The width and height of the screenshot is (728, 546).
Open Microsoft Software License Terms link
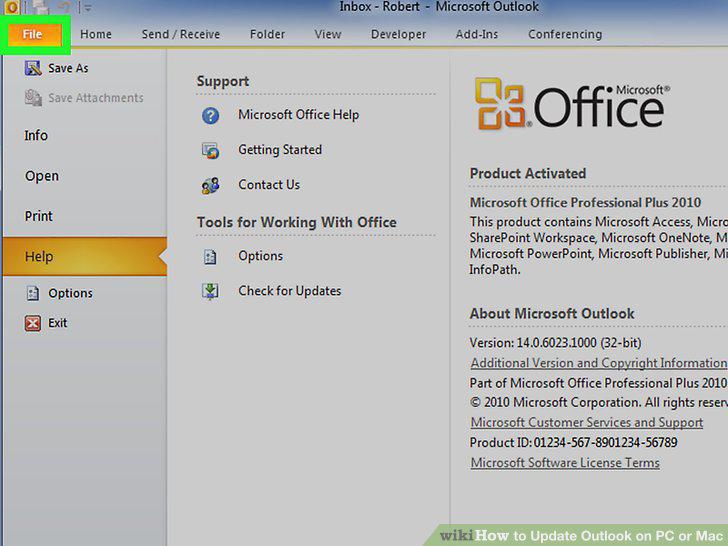tap(565, 463)
